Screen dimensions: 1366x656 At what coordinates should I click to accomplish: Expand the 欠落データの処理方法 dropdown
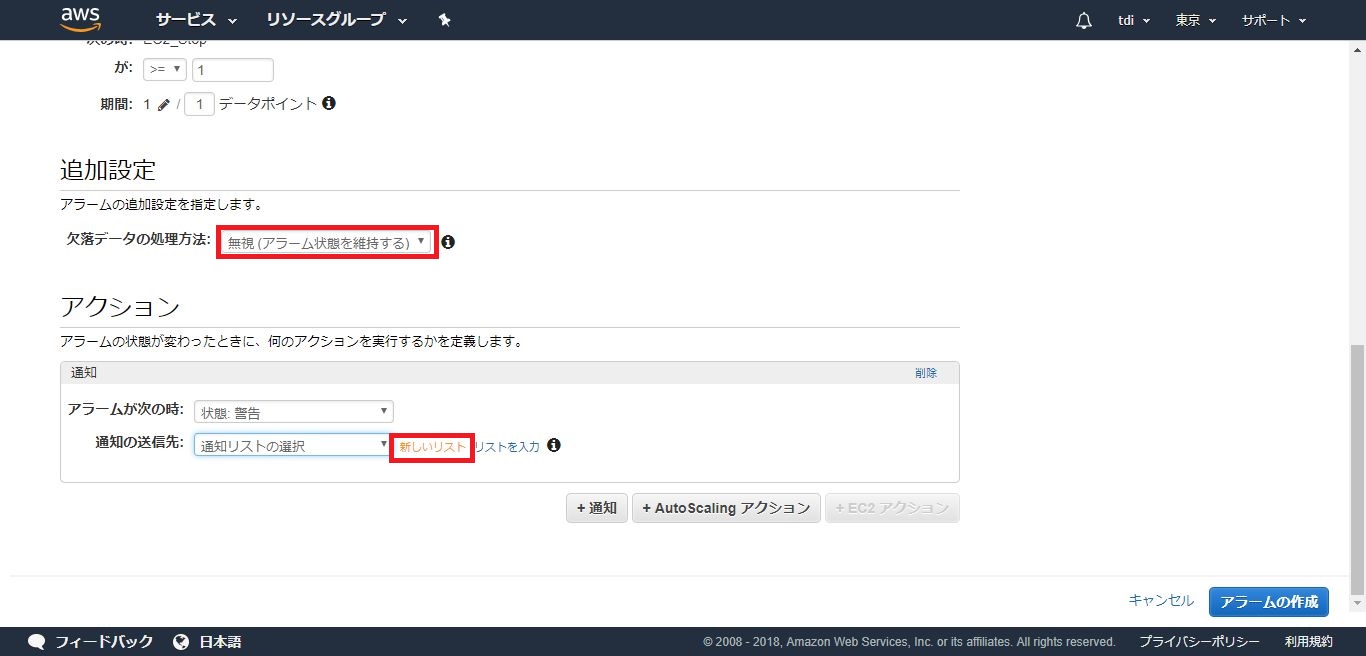(x=327, y=242)
